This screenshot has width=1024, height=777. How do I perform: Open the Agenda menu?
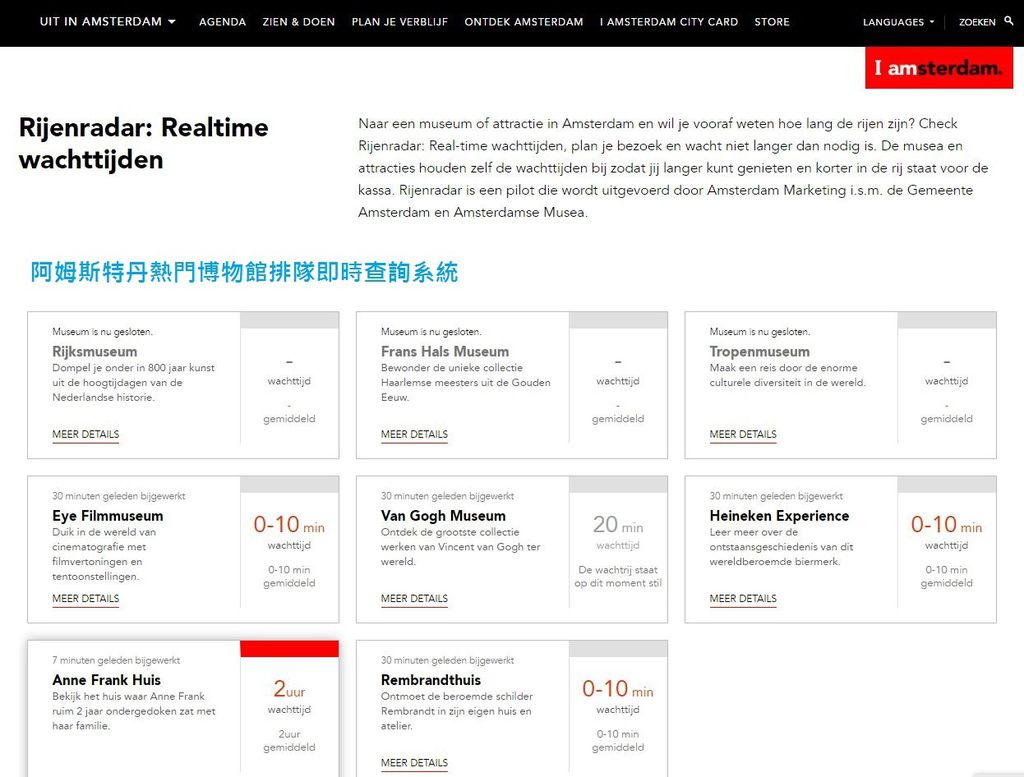tap(223, 22)
